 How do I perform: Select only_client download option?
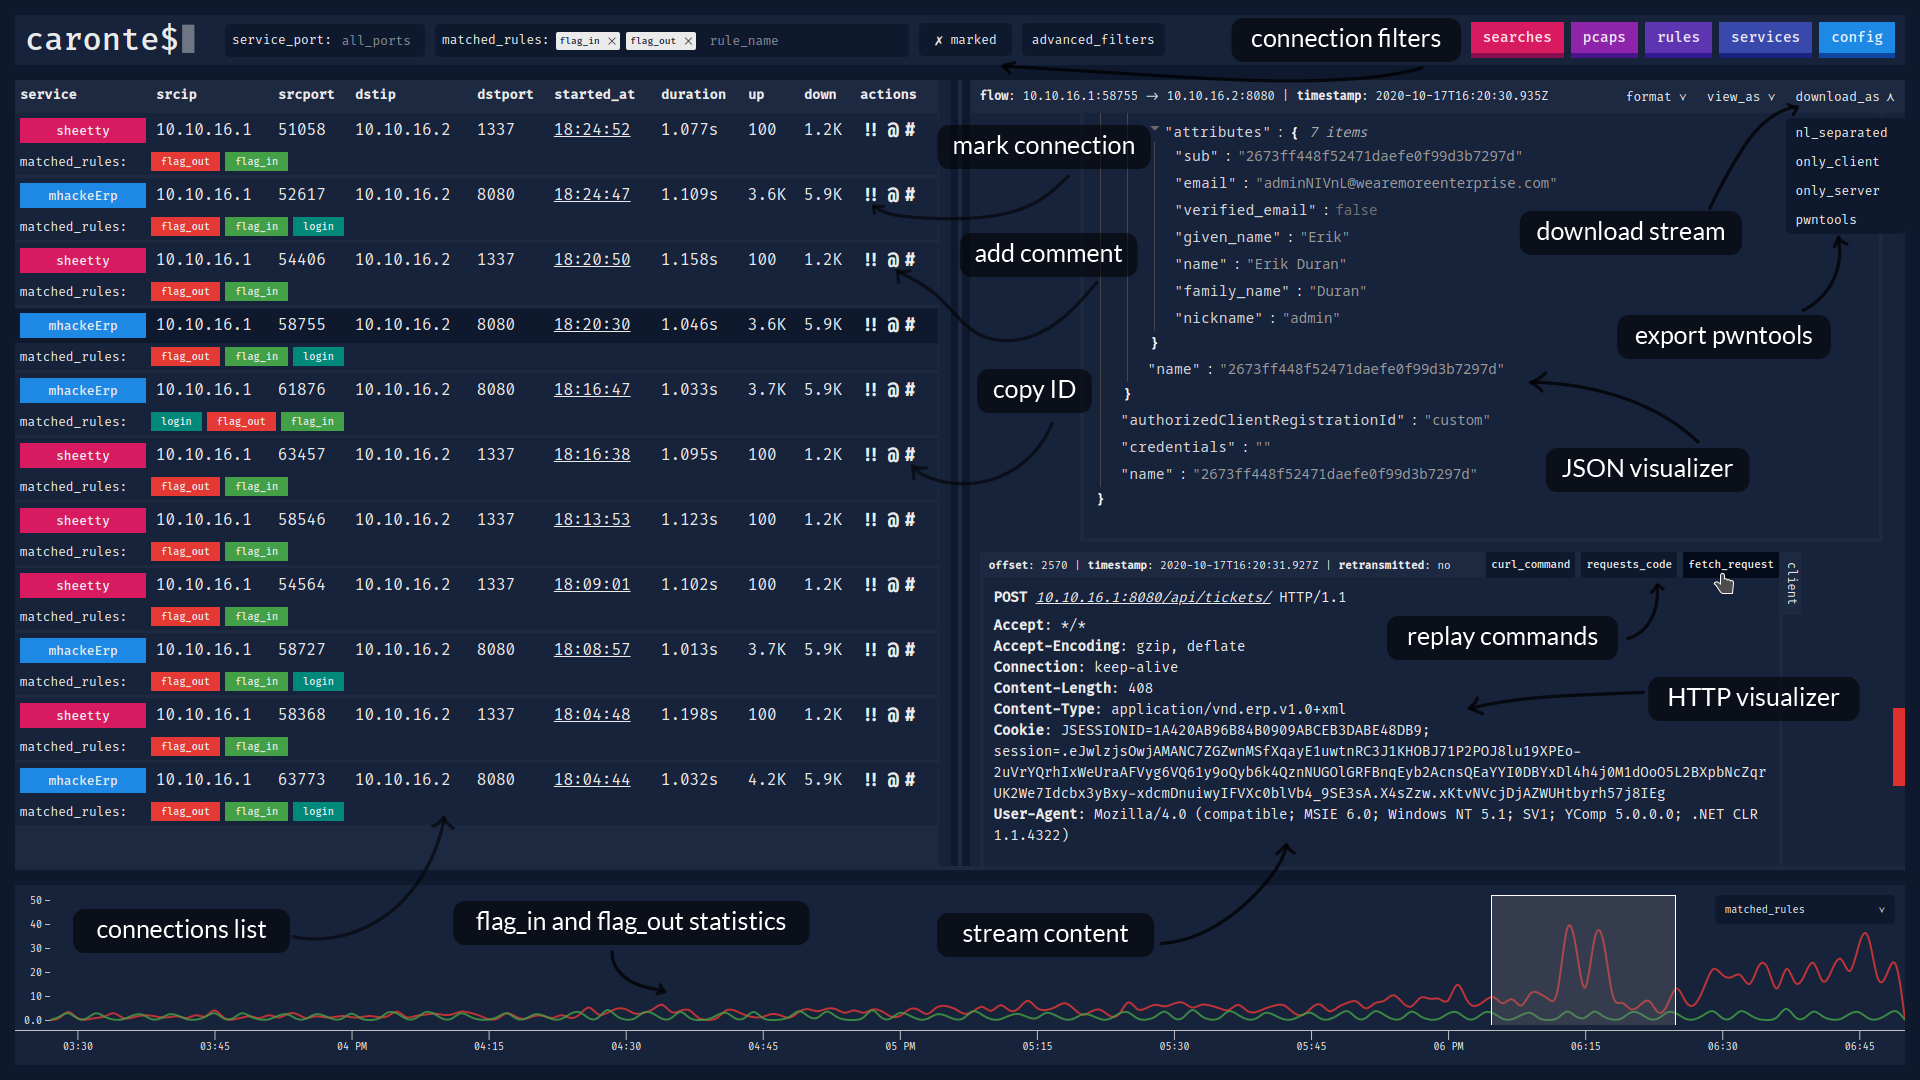pos(1836,162)
